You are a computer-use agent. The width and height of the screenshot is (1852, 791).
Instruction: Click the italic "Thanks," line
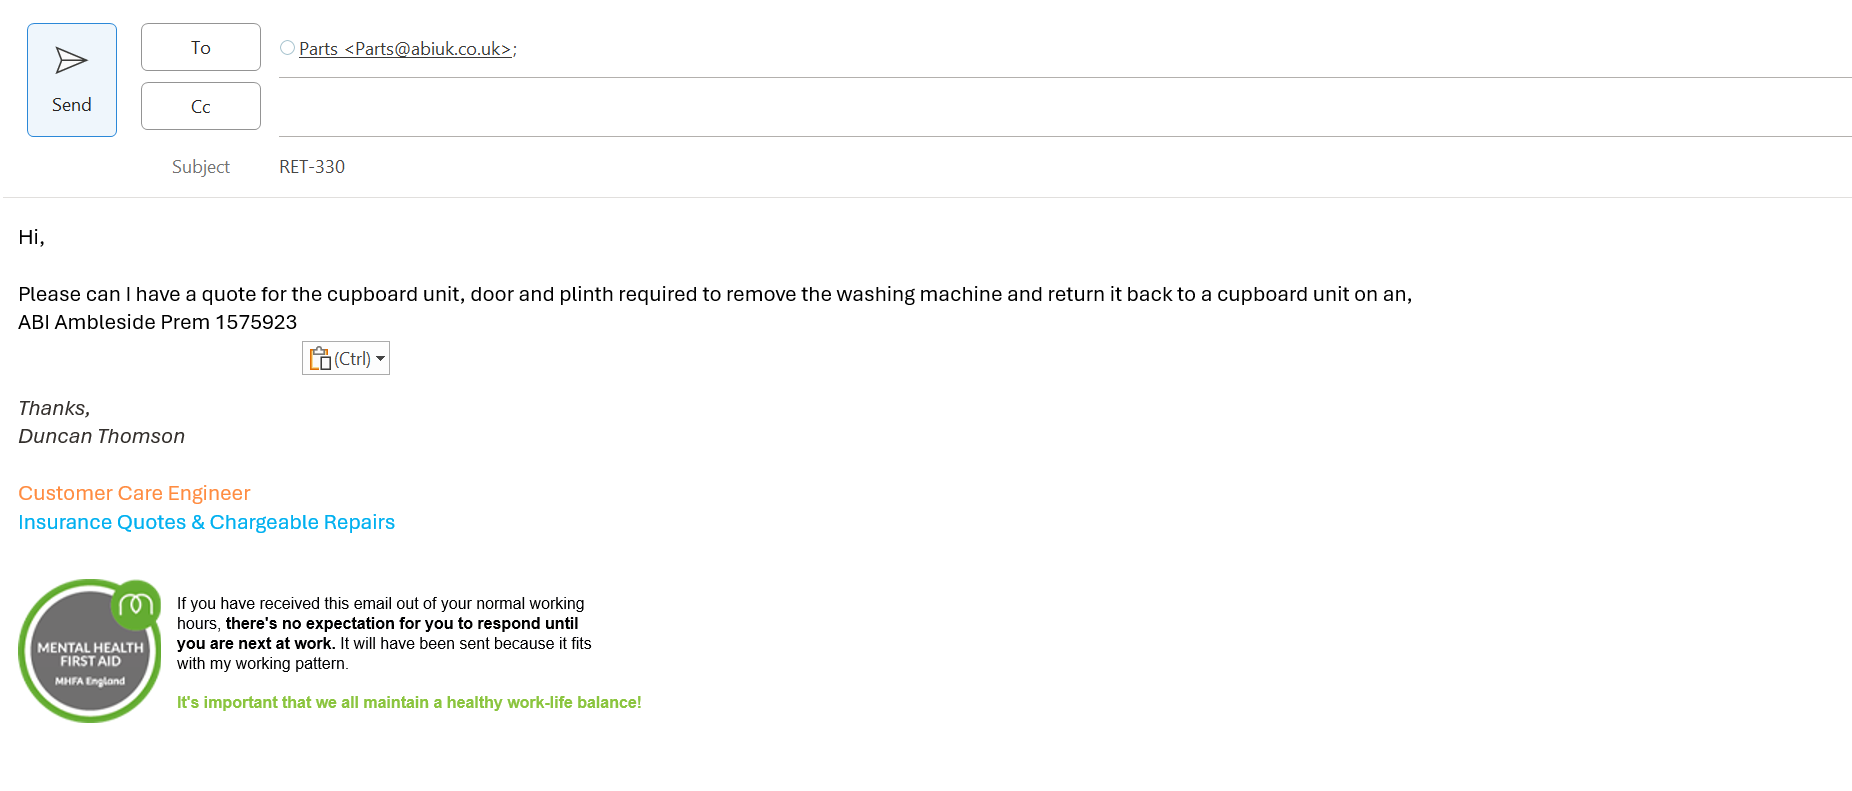coord(54,408)
